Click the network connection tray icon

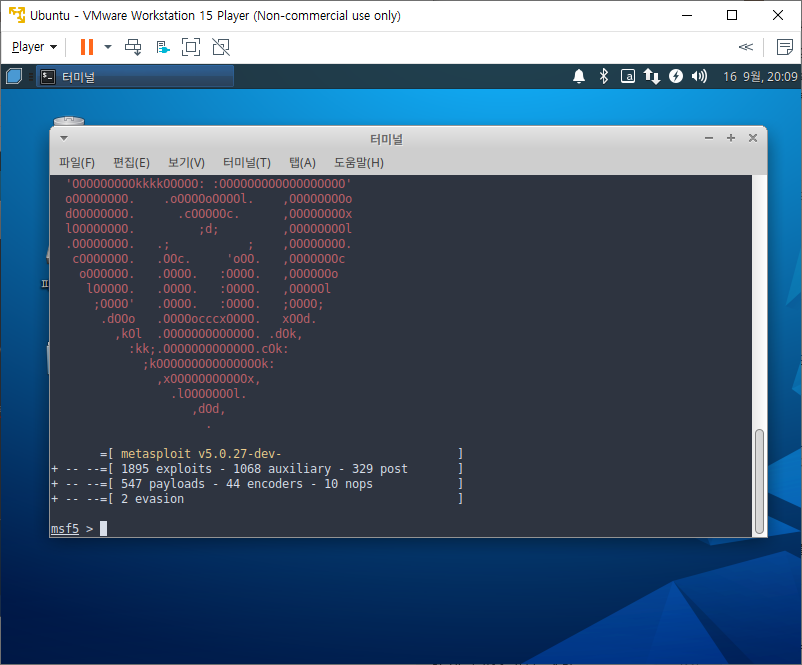point(652,76)
